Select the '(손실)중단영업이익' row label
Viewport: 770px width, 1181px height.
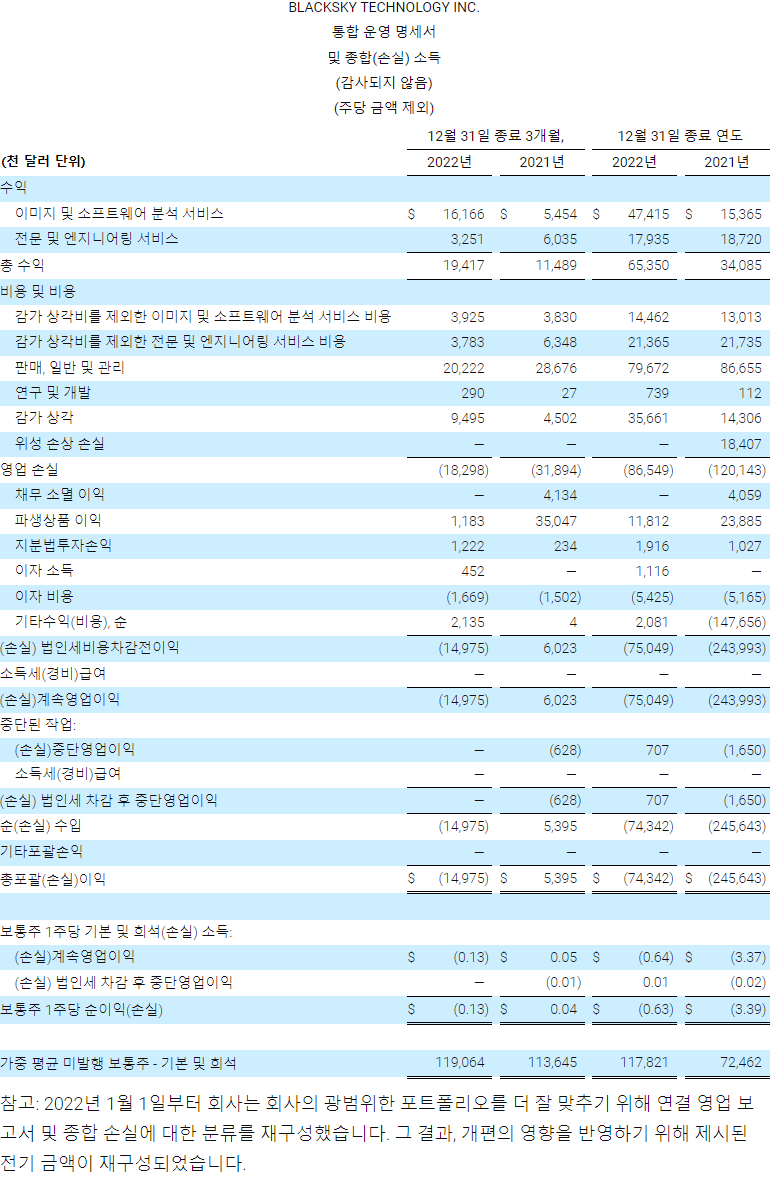click(x=75, y=749)
